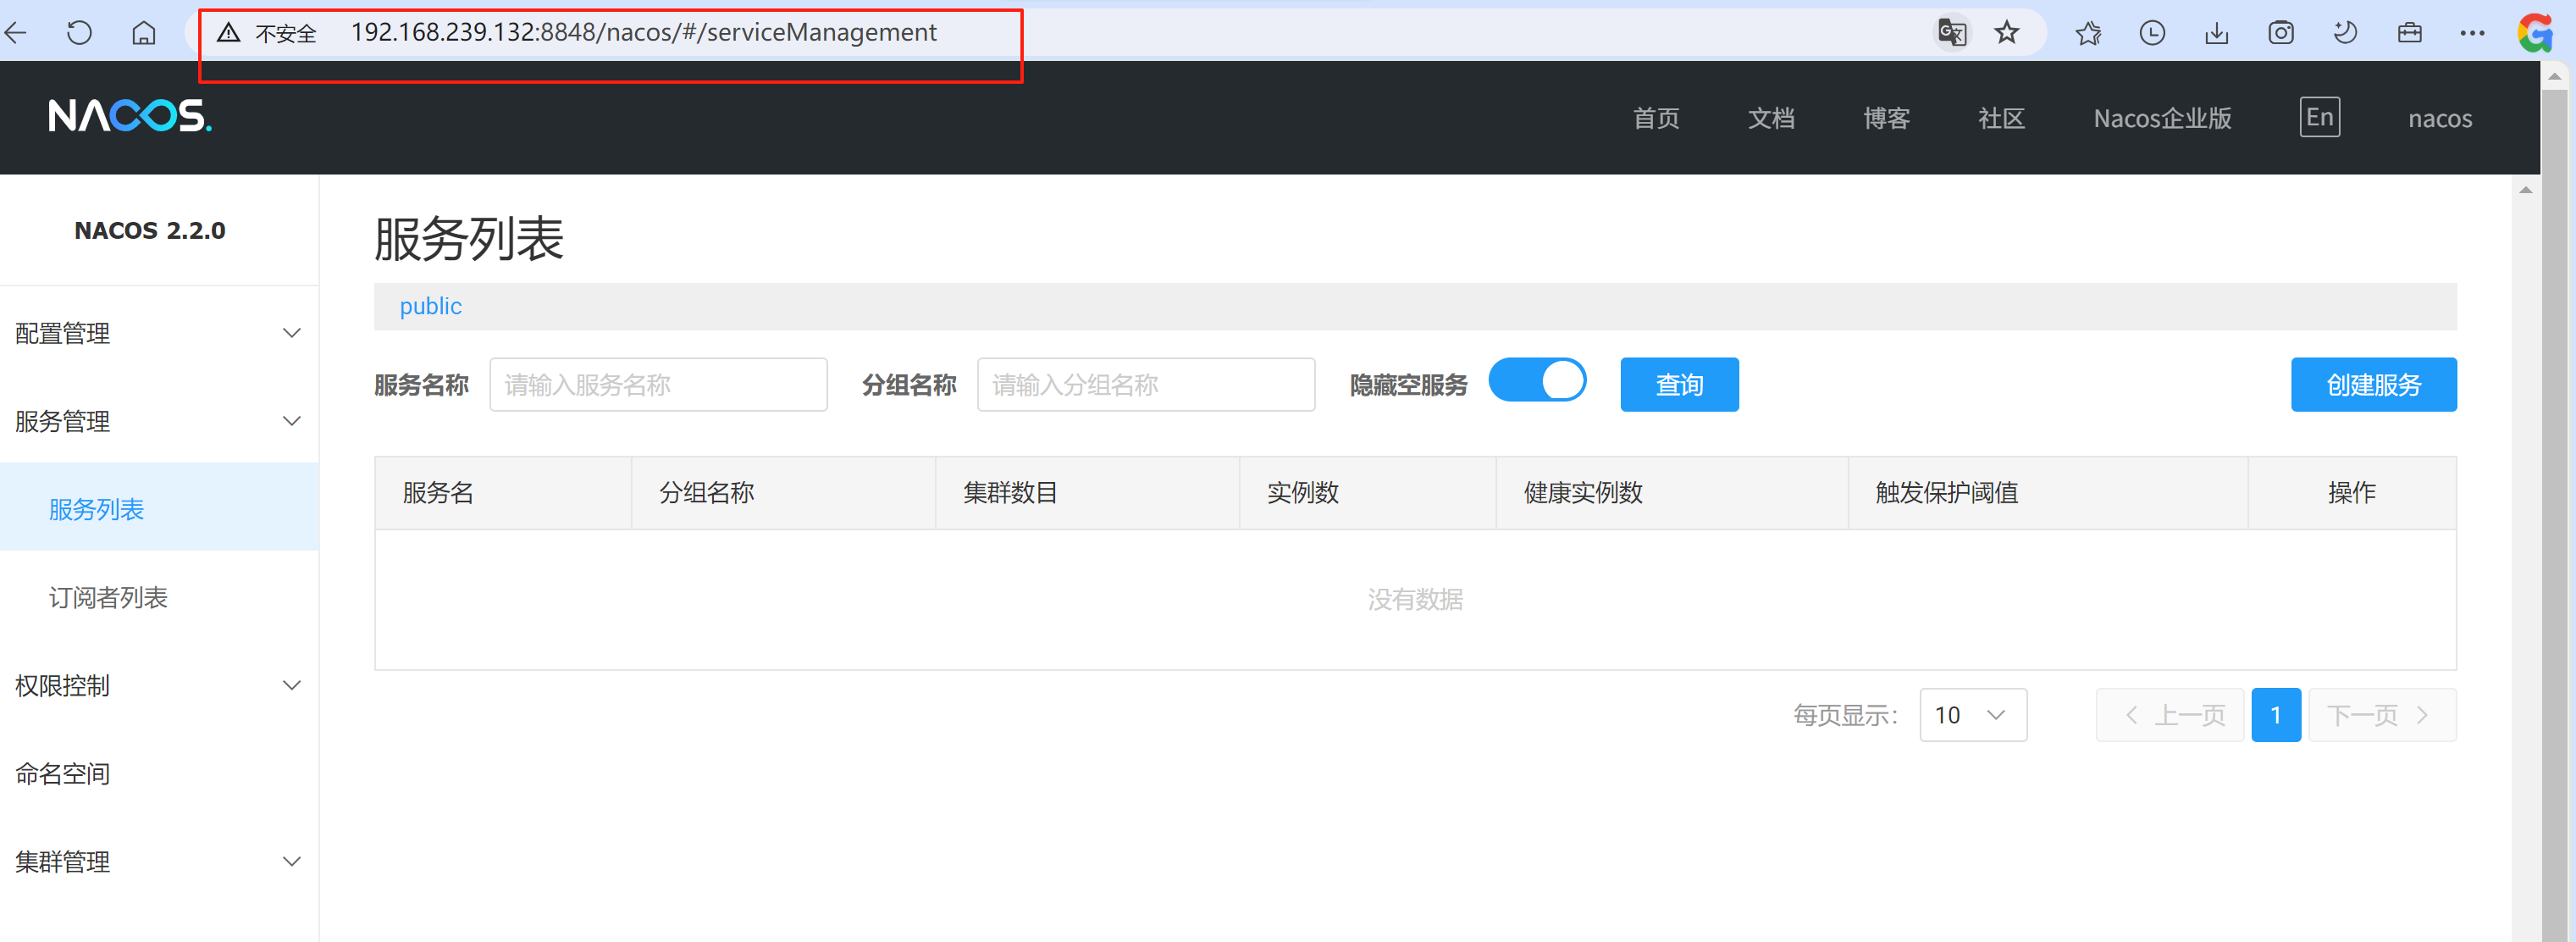This screenshot has height=942, width=2576.
Task: Click the 服务名称 input field
Action: pos(657,385)
